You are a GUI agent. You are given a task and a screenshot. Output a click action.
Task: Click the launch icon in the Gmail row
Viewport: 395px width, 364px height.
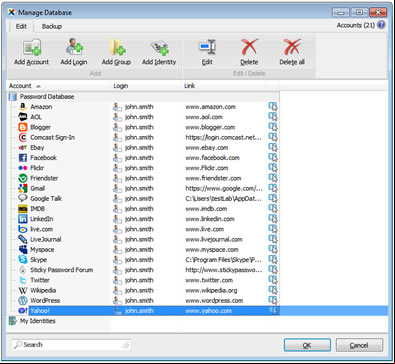click(273, 188)
